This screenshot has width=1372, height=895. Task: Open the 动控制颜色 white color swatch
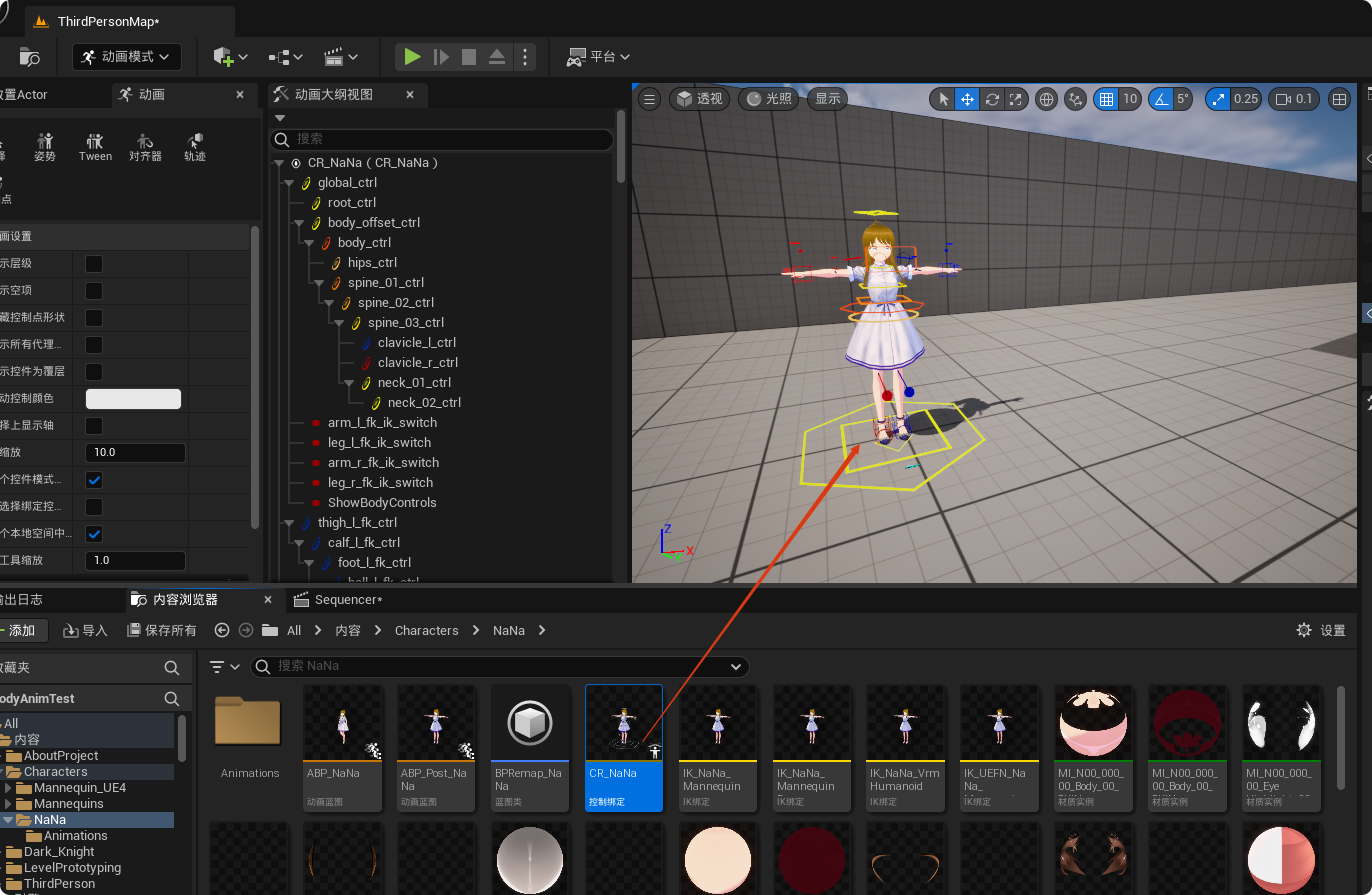[134, 399]
